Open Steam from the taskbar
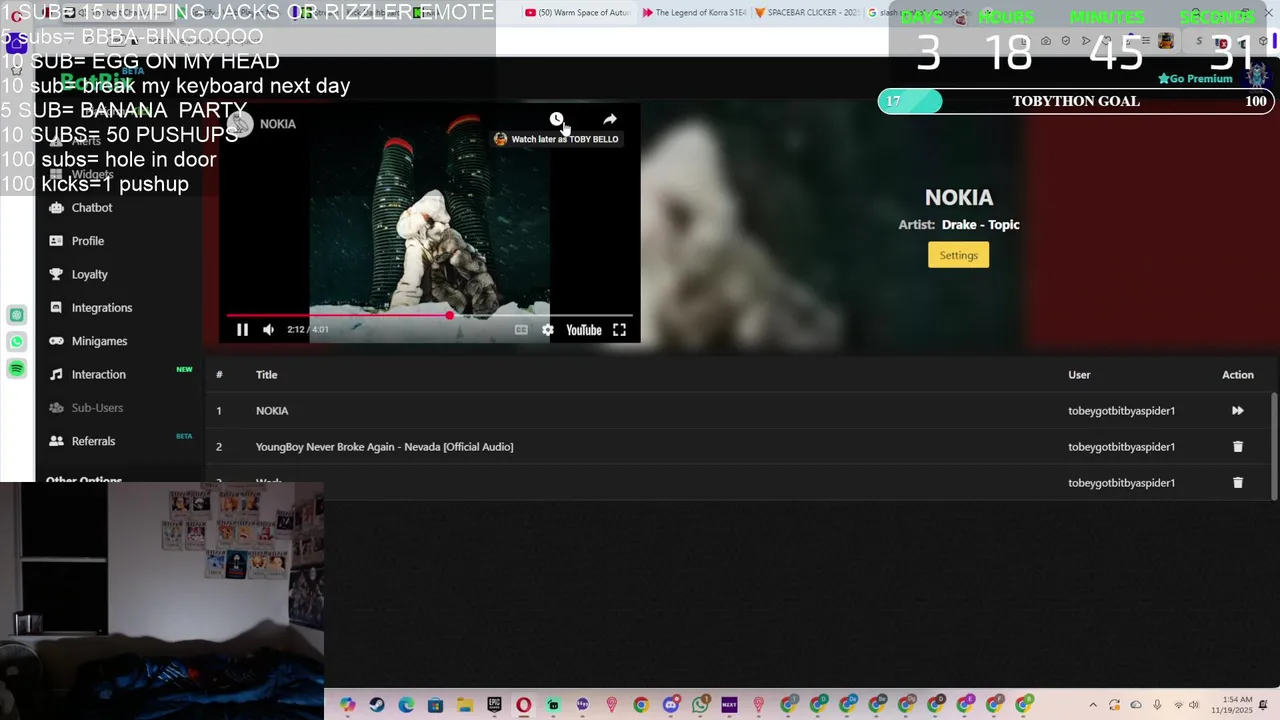The height and width of the screenshot is (720, 1280). [x=377, y=705]
